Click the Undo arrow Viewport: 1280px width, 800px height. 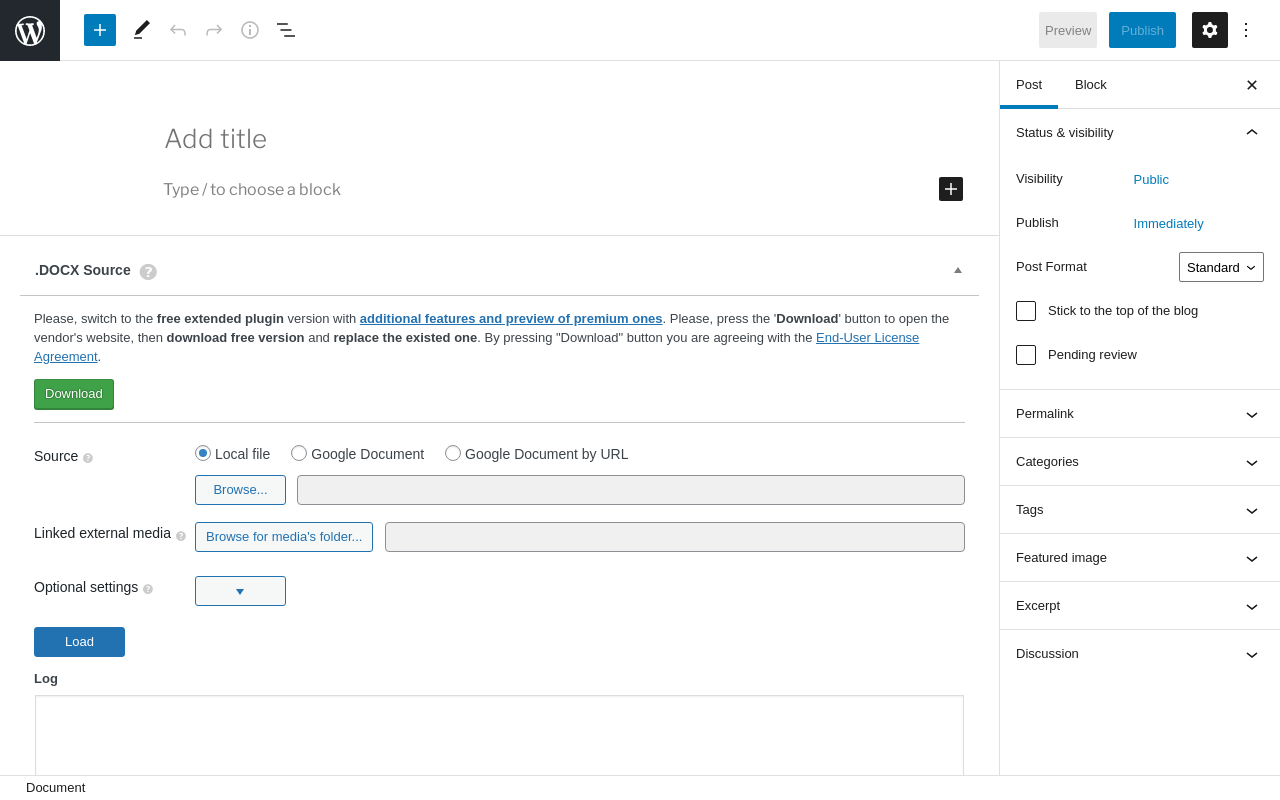[x=178, y=30]
